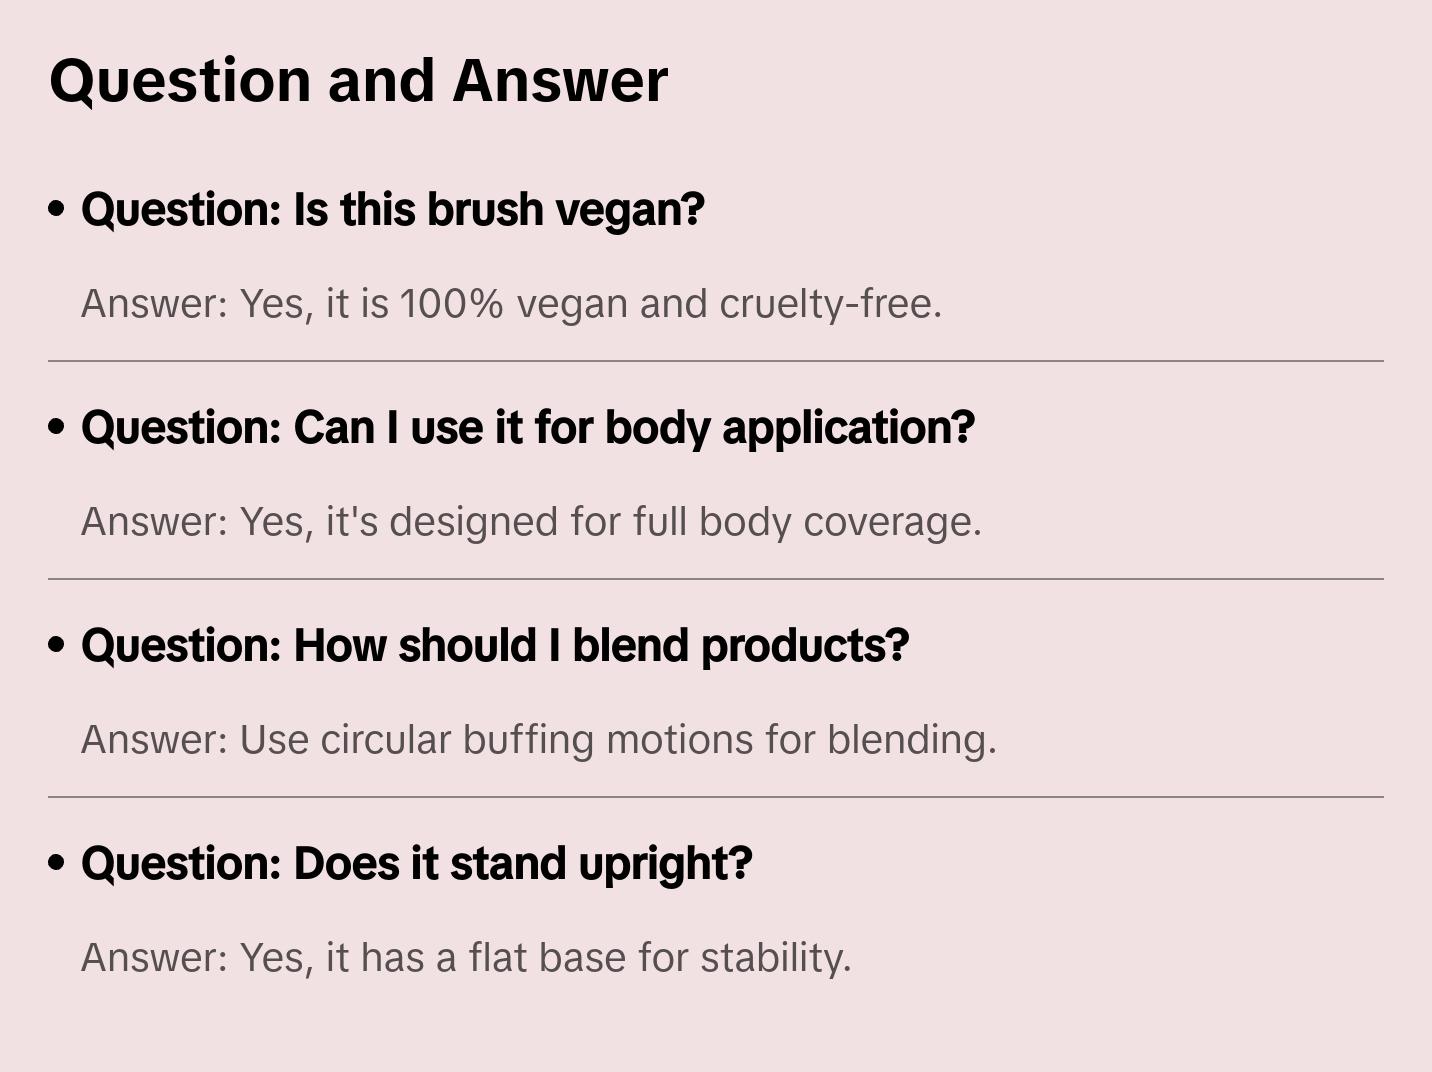Click the divider below the blending answer
Screen dimensions: 1432x1072
coord(716,797)
